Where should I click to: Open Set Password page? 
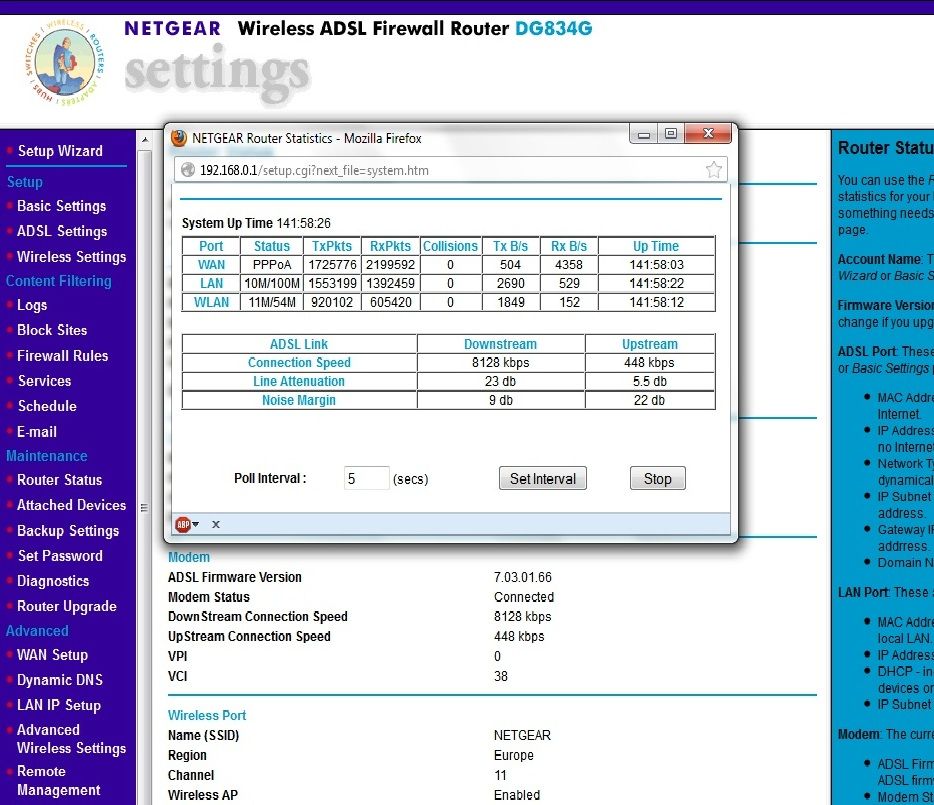click(x=60, y=555)
